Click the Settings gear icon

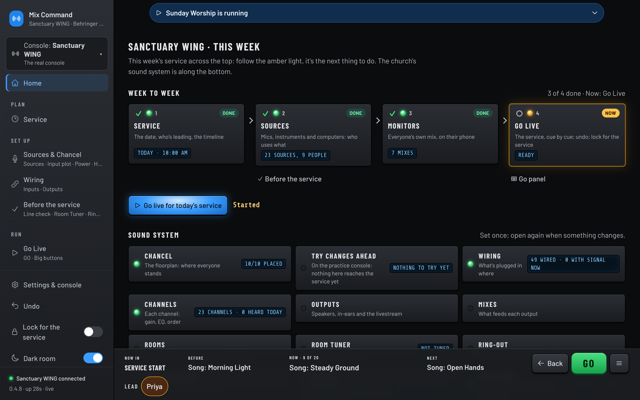tap(15, 285)
